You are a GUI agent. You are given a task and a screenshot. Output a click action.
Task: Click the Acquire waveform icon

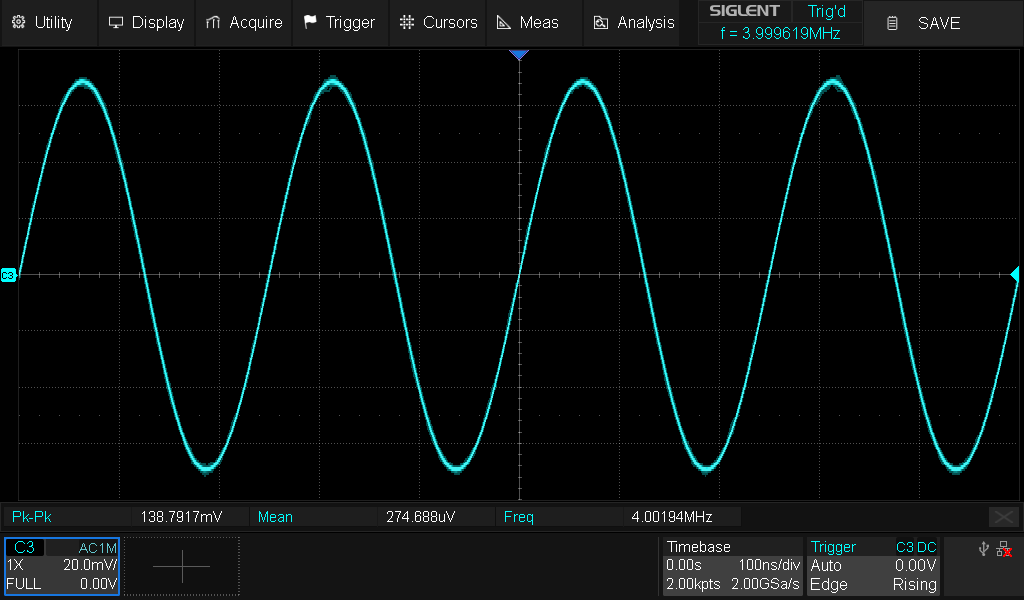click(x=213, y=22)
